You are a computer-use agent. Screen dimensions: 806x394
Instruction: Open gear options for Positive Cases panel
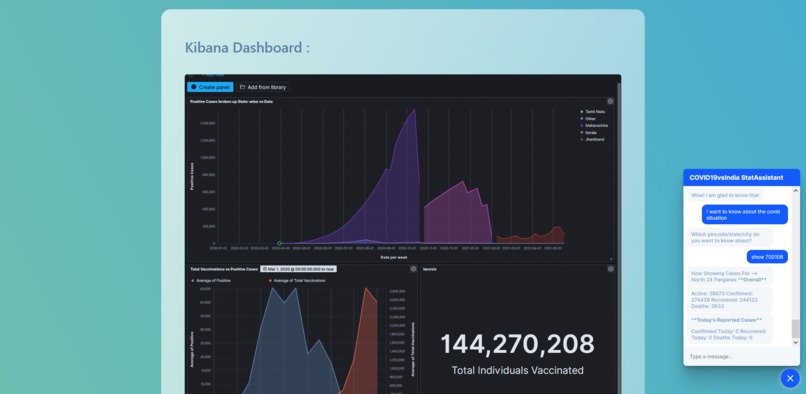[610, 101]
